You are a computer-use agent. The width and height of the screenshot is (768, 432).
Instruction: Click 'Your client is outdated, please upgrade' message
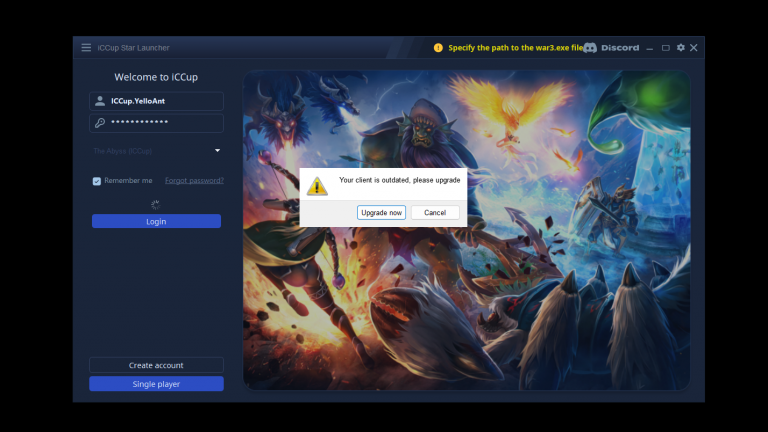coord(400,180)
